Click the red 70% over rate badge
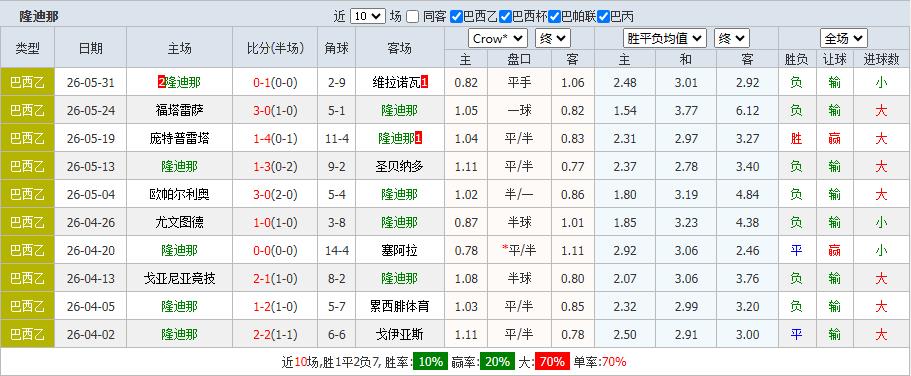 (x=551, y=361)
